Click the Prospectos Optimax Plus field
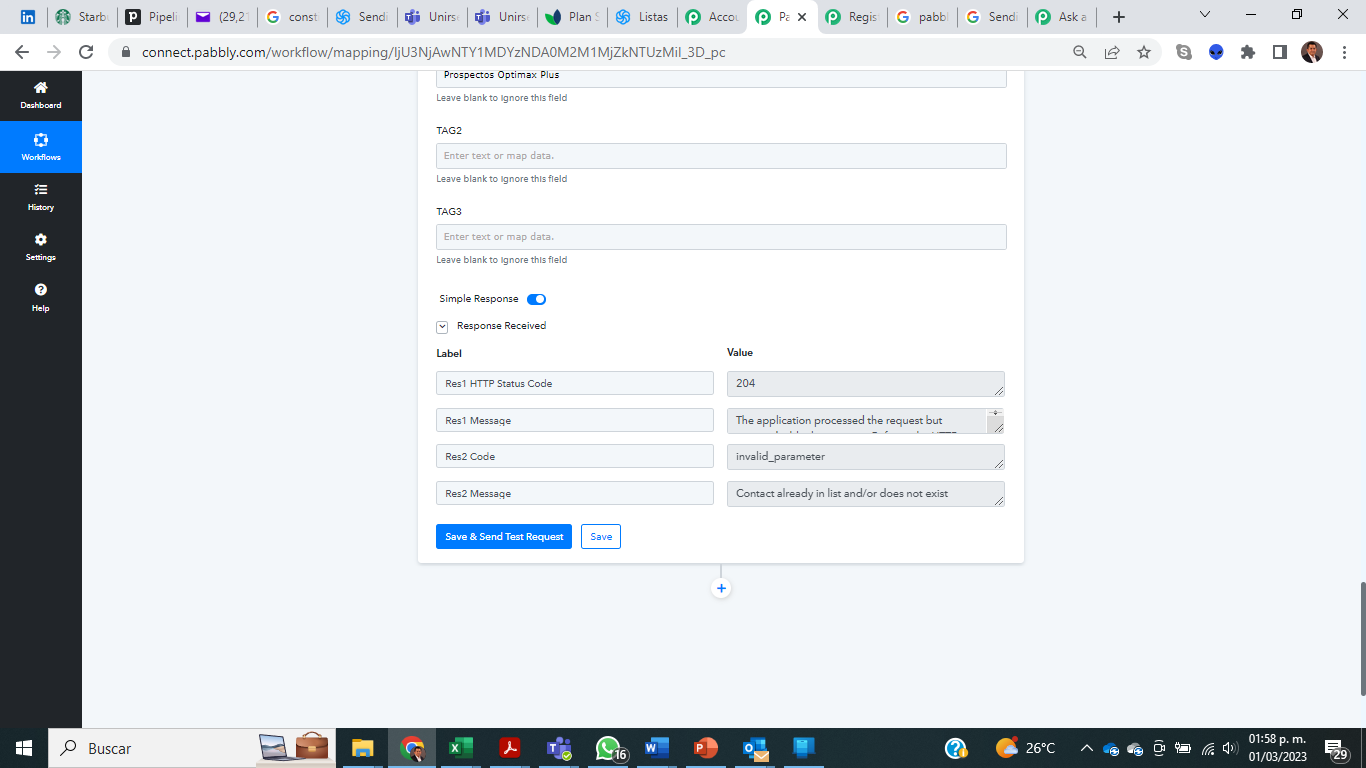 (x=721, y=76)
